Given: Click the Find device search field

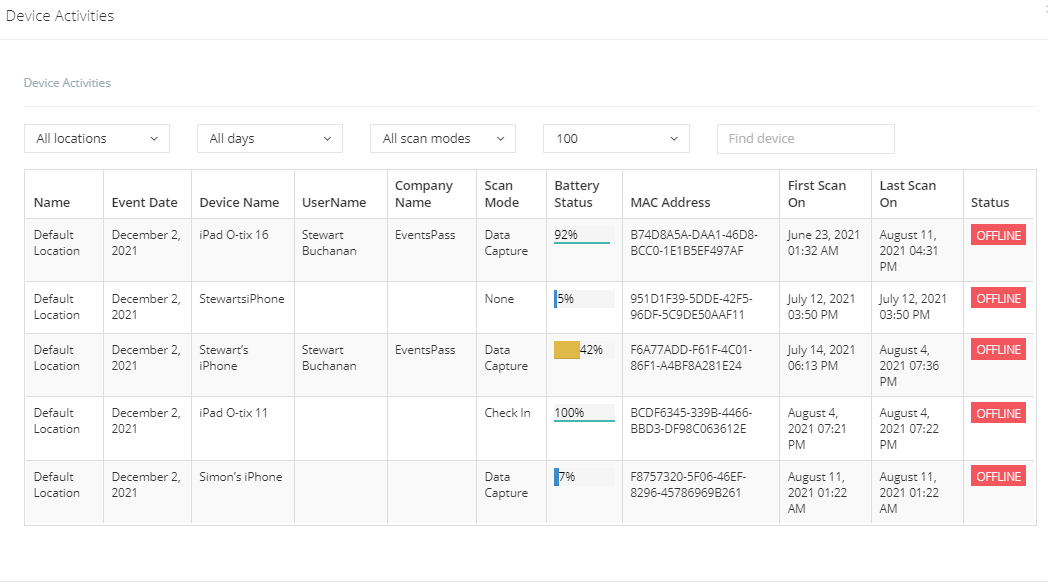Looking at the screenshot, I should click(x=805, y=139).
